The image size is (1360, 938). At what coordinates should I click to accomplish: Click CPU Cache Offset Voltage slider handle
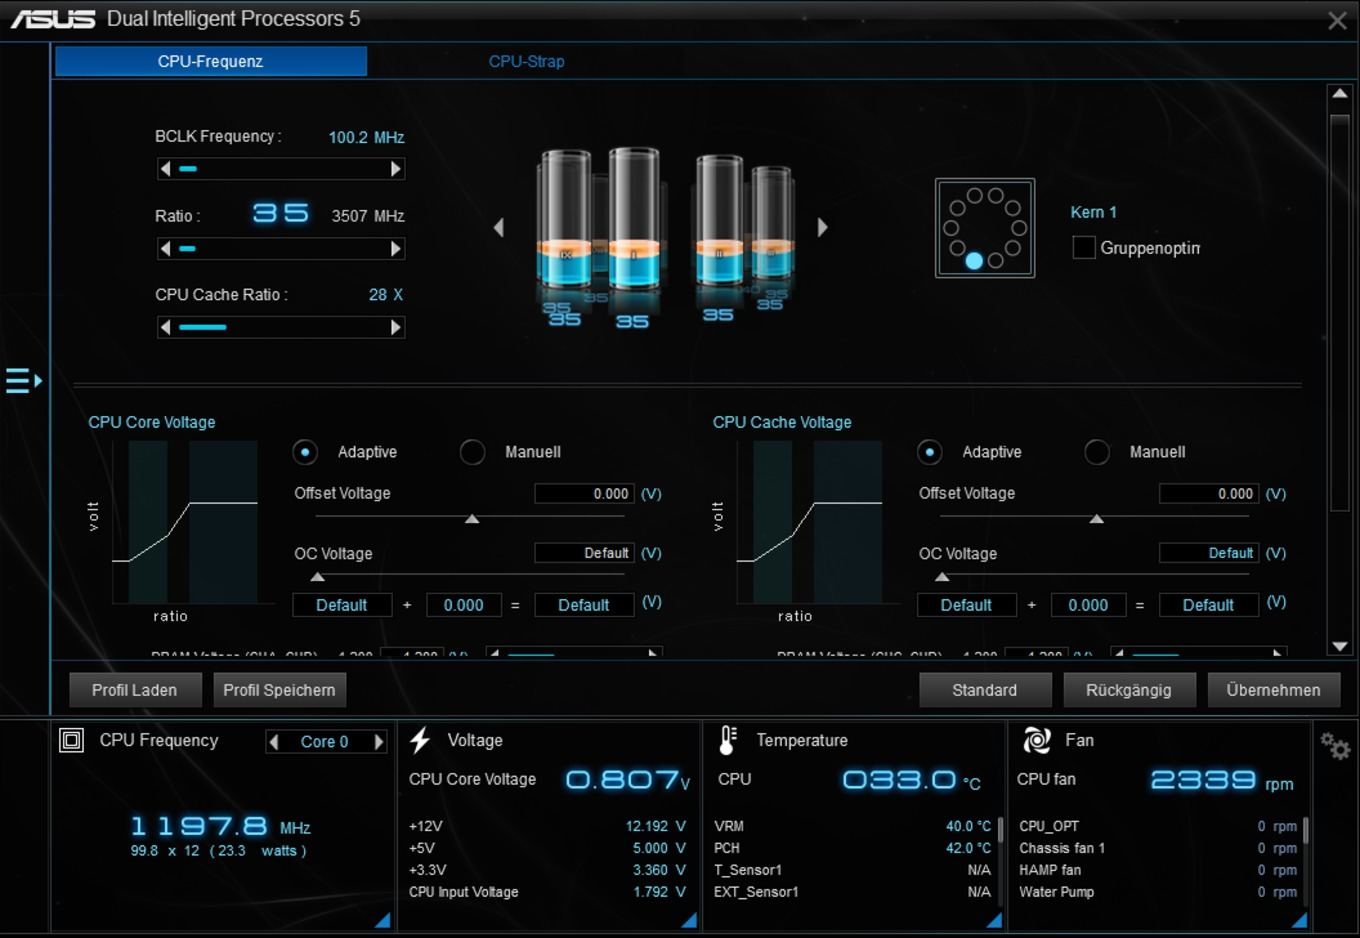pos(1097,519)
